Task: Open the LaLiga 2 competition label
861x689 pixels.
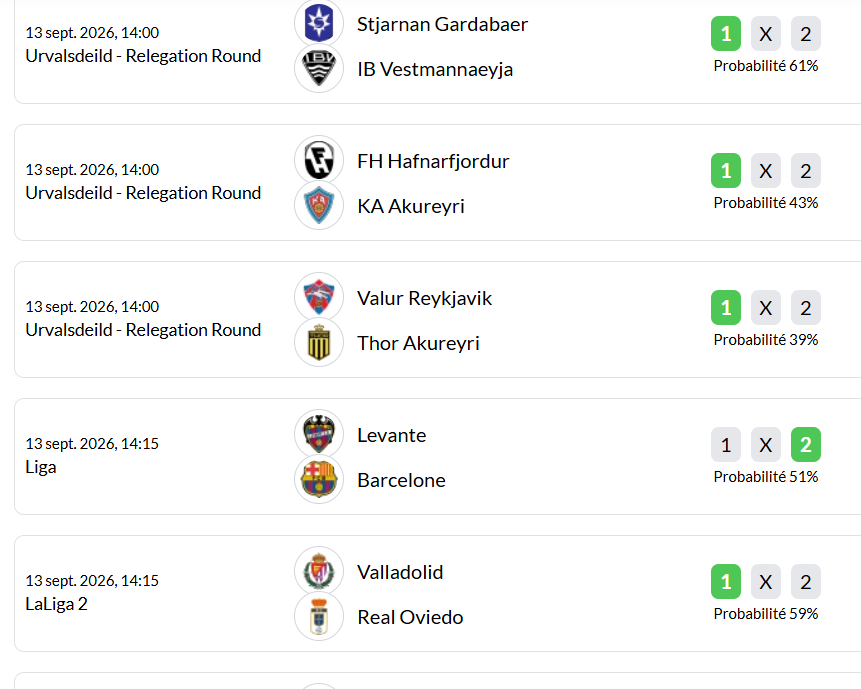Action: (57, 604)
